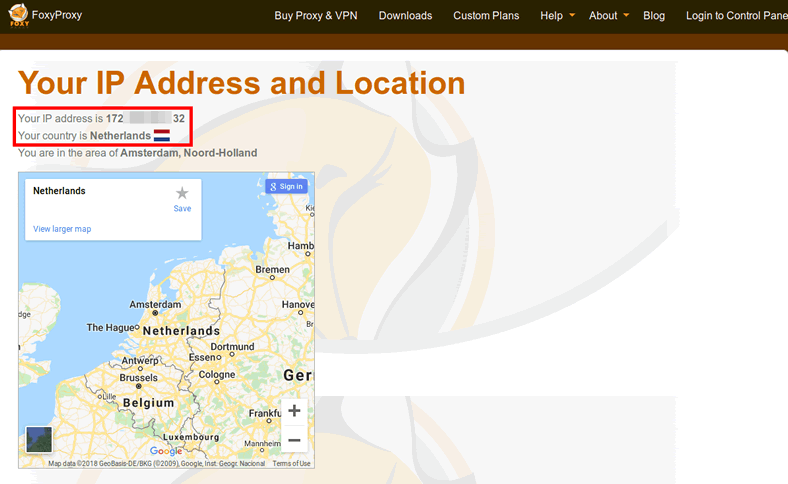788x484 pixels.
Task: Click the Essen label on the map
Action: tap(203, 357)
